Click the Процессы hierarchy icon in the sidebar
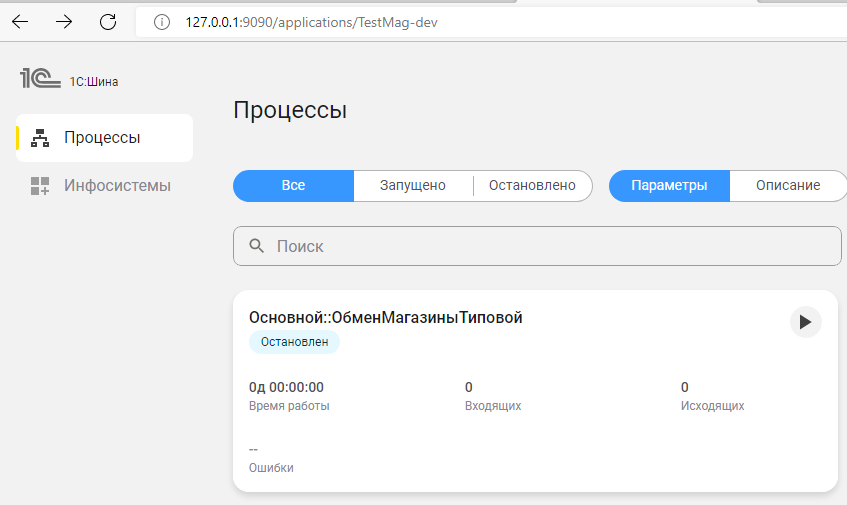Screen dimensions: 847x505 pyautogui.click(x=40, y=138)
